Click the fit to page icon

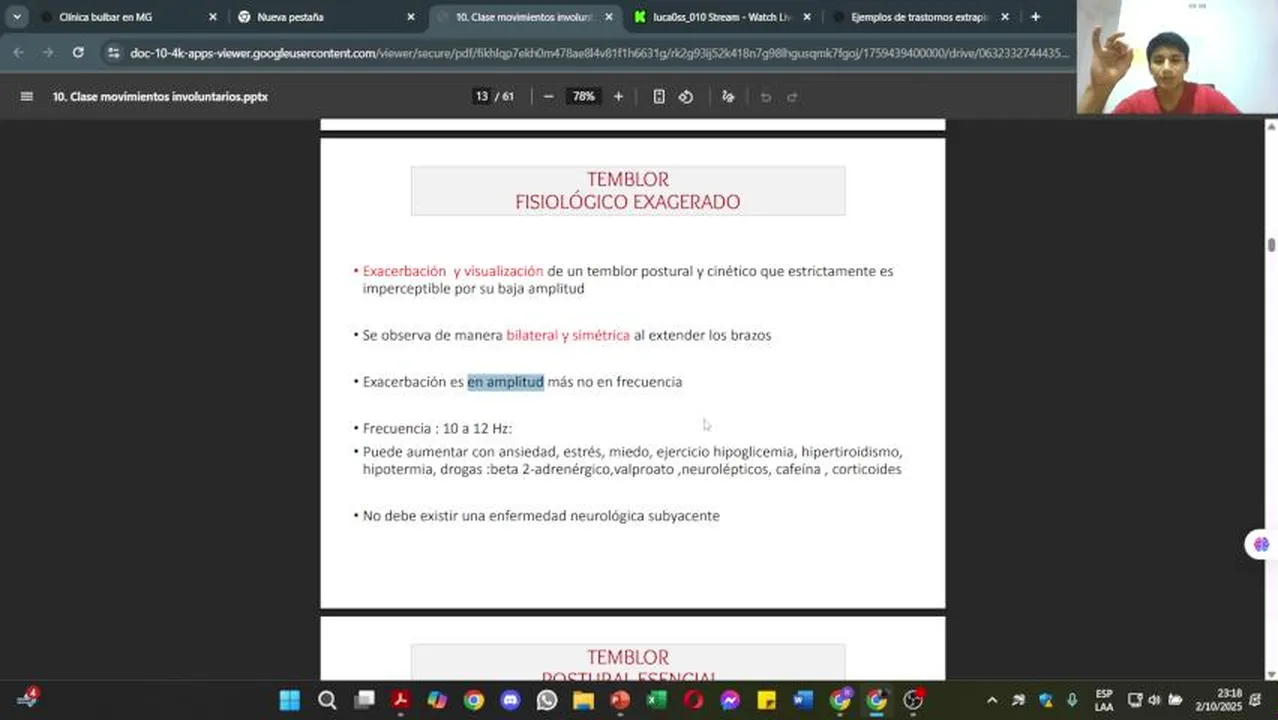pyautogui.click(x=659, y=97)
